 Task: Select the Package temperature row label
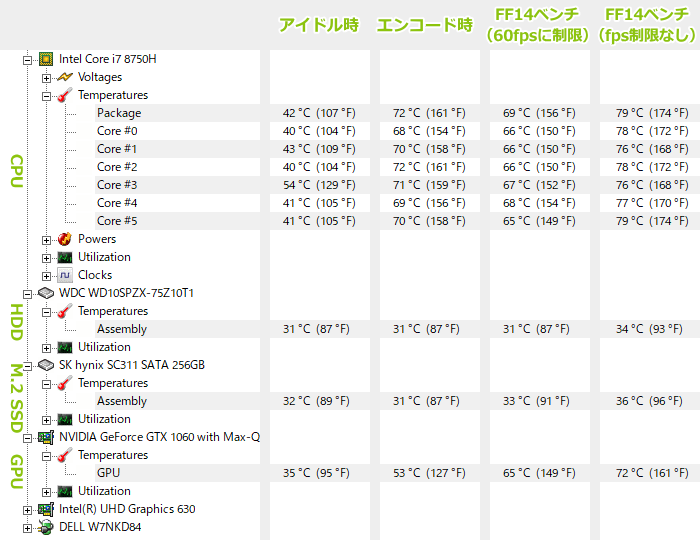pyautogui.click(x=119, y=113)
